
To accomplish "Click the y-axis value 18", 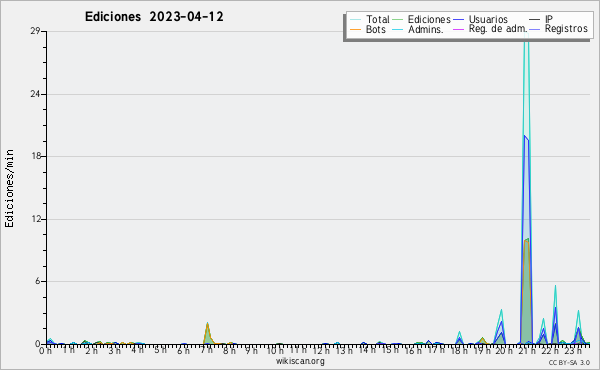I will 36,156.
